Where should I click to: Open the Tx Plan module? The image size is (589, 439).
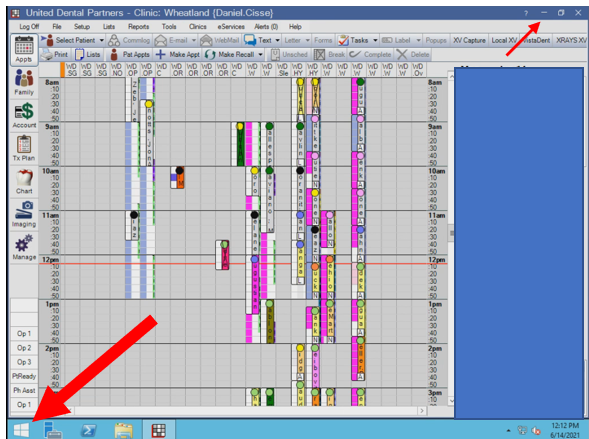(24, 148)
